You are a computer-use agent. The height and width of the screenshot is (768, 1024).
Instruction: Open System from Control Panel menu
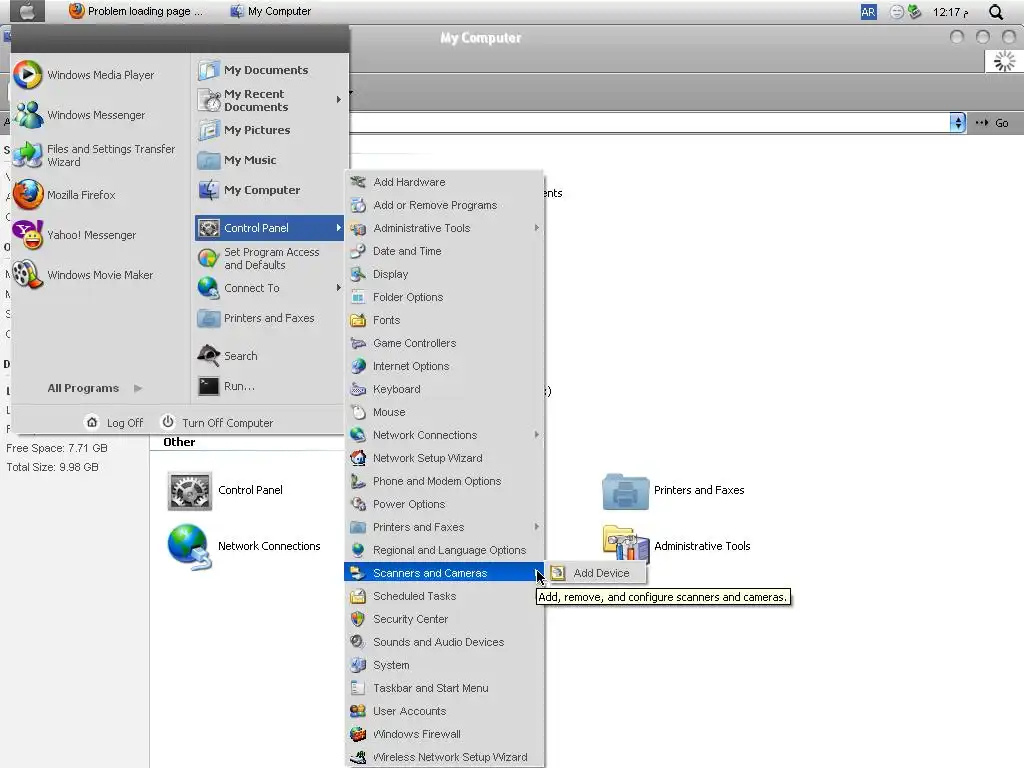click(x=445, y=665)
